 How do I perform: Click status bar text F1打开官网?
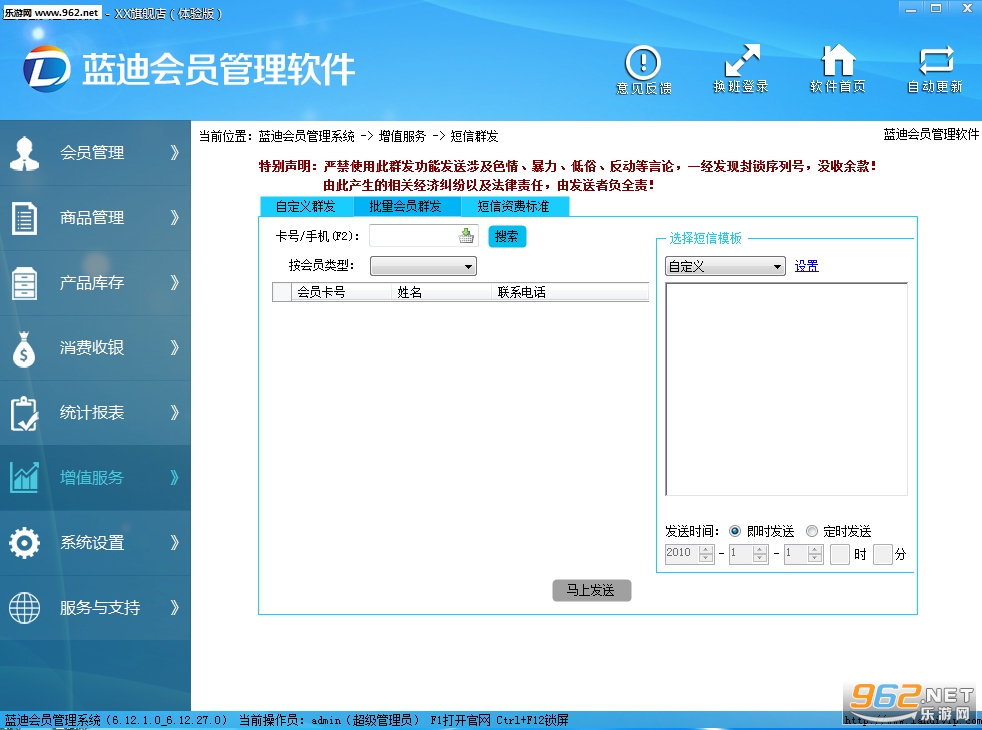(460, 720)
